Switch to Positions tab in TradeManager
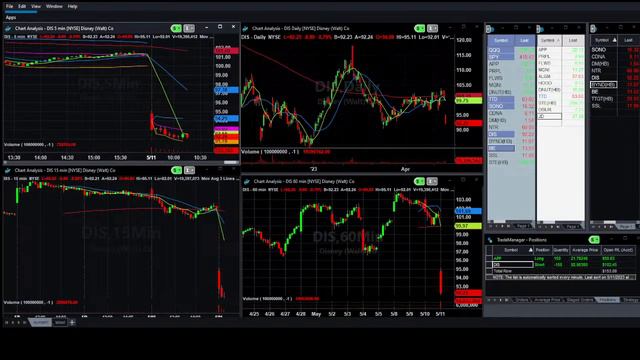The height and width of the screenshot is (360, 640). click(x=607, y=300)
